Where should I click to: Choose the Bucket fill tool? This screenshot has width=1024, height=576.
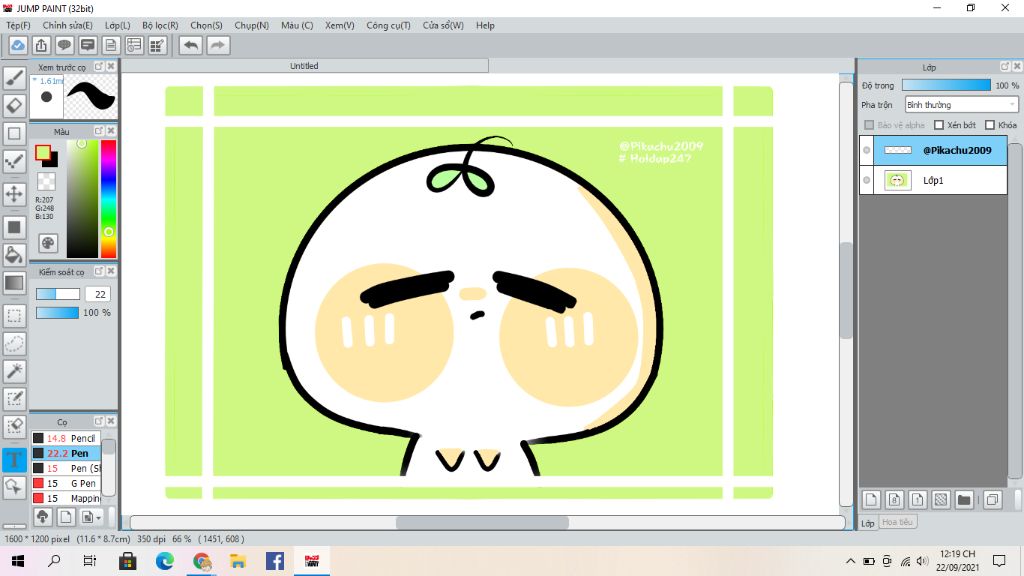click(x=14, y=255)
